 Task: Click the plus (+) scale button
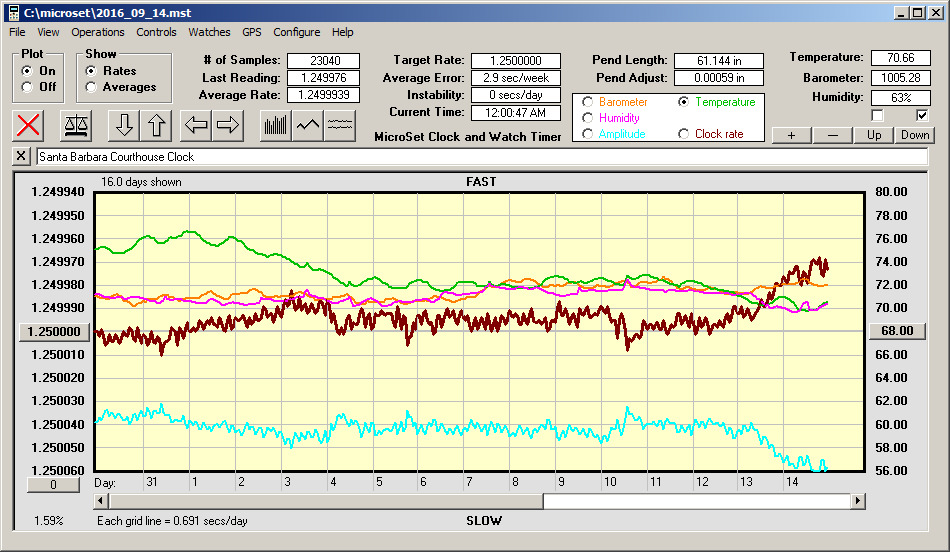click(791, 135)
